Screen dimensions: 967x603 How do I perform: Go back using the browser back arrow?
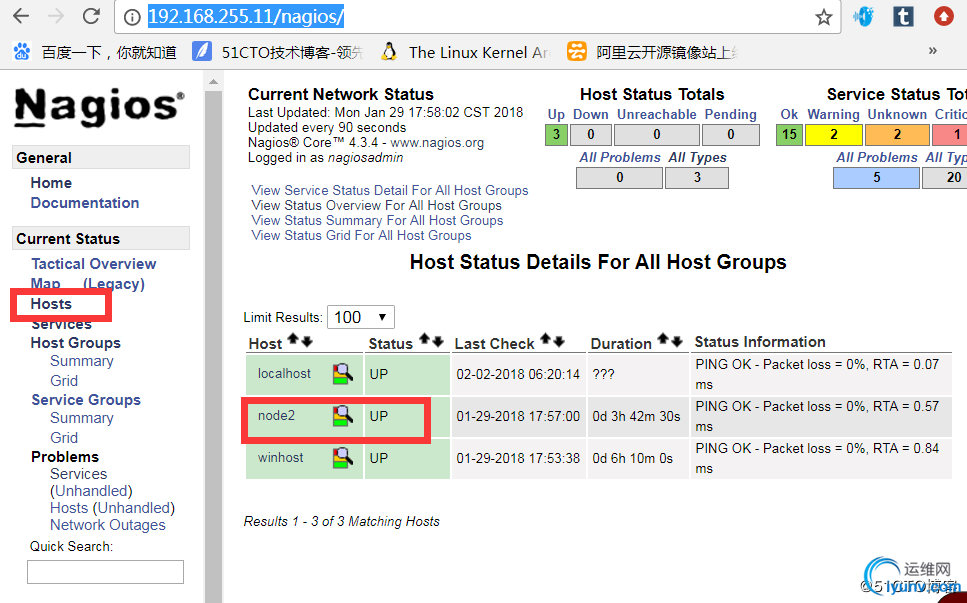pos(21,16)
